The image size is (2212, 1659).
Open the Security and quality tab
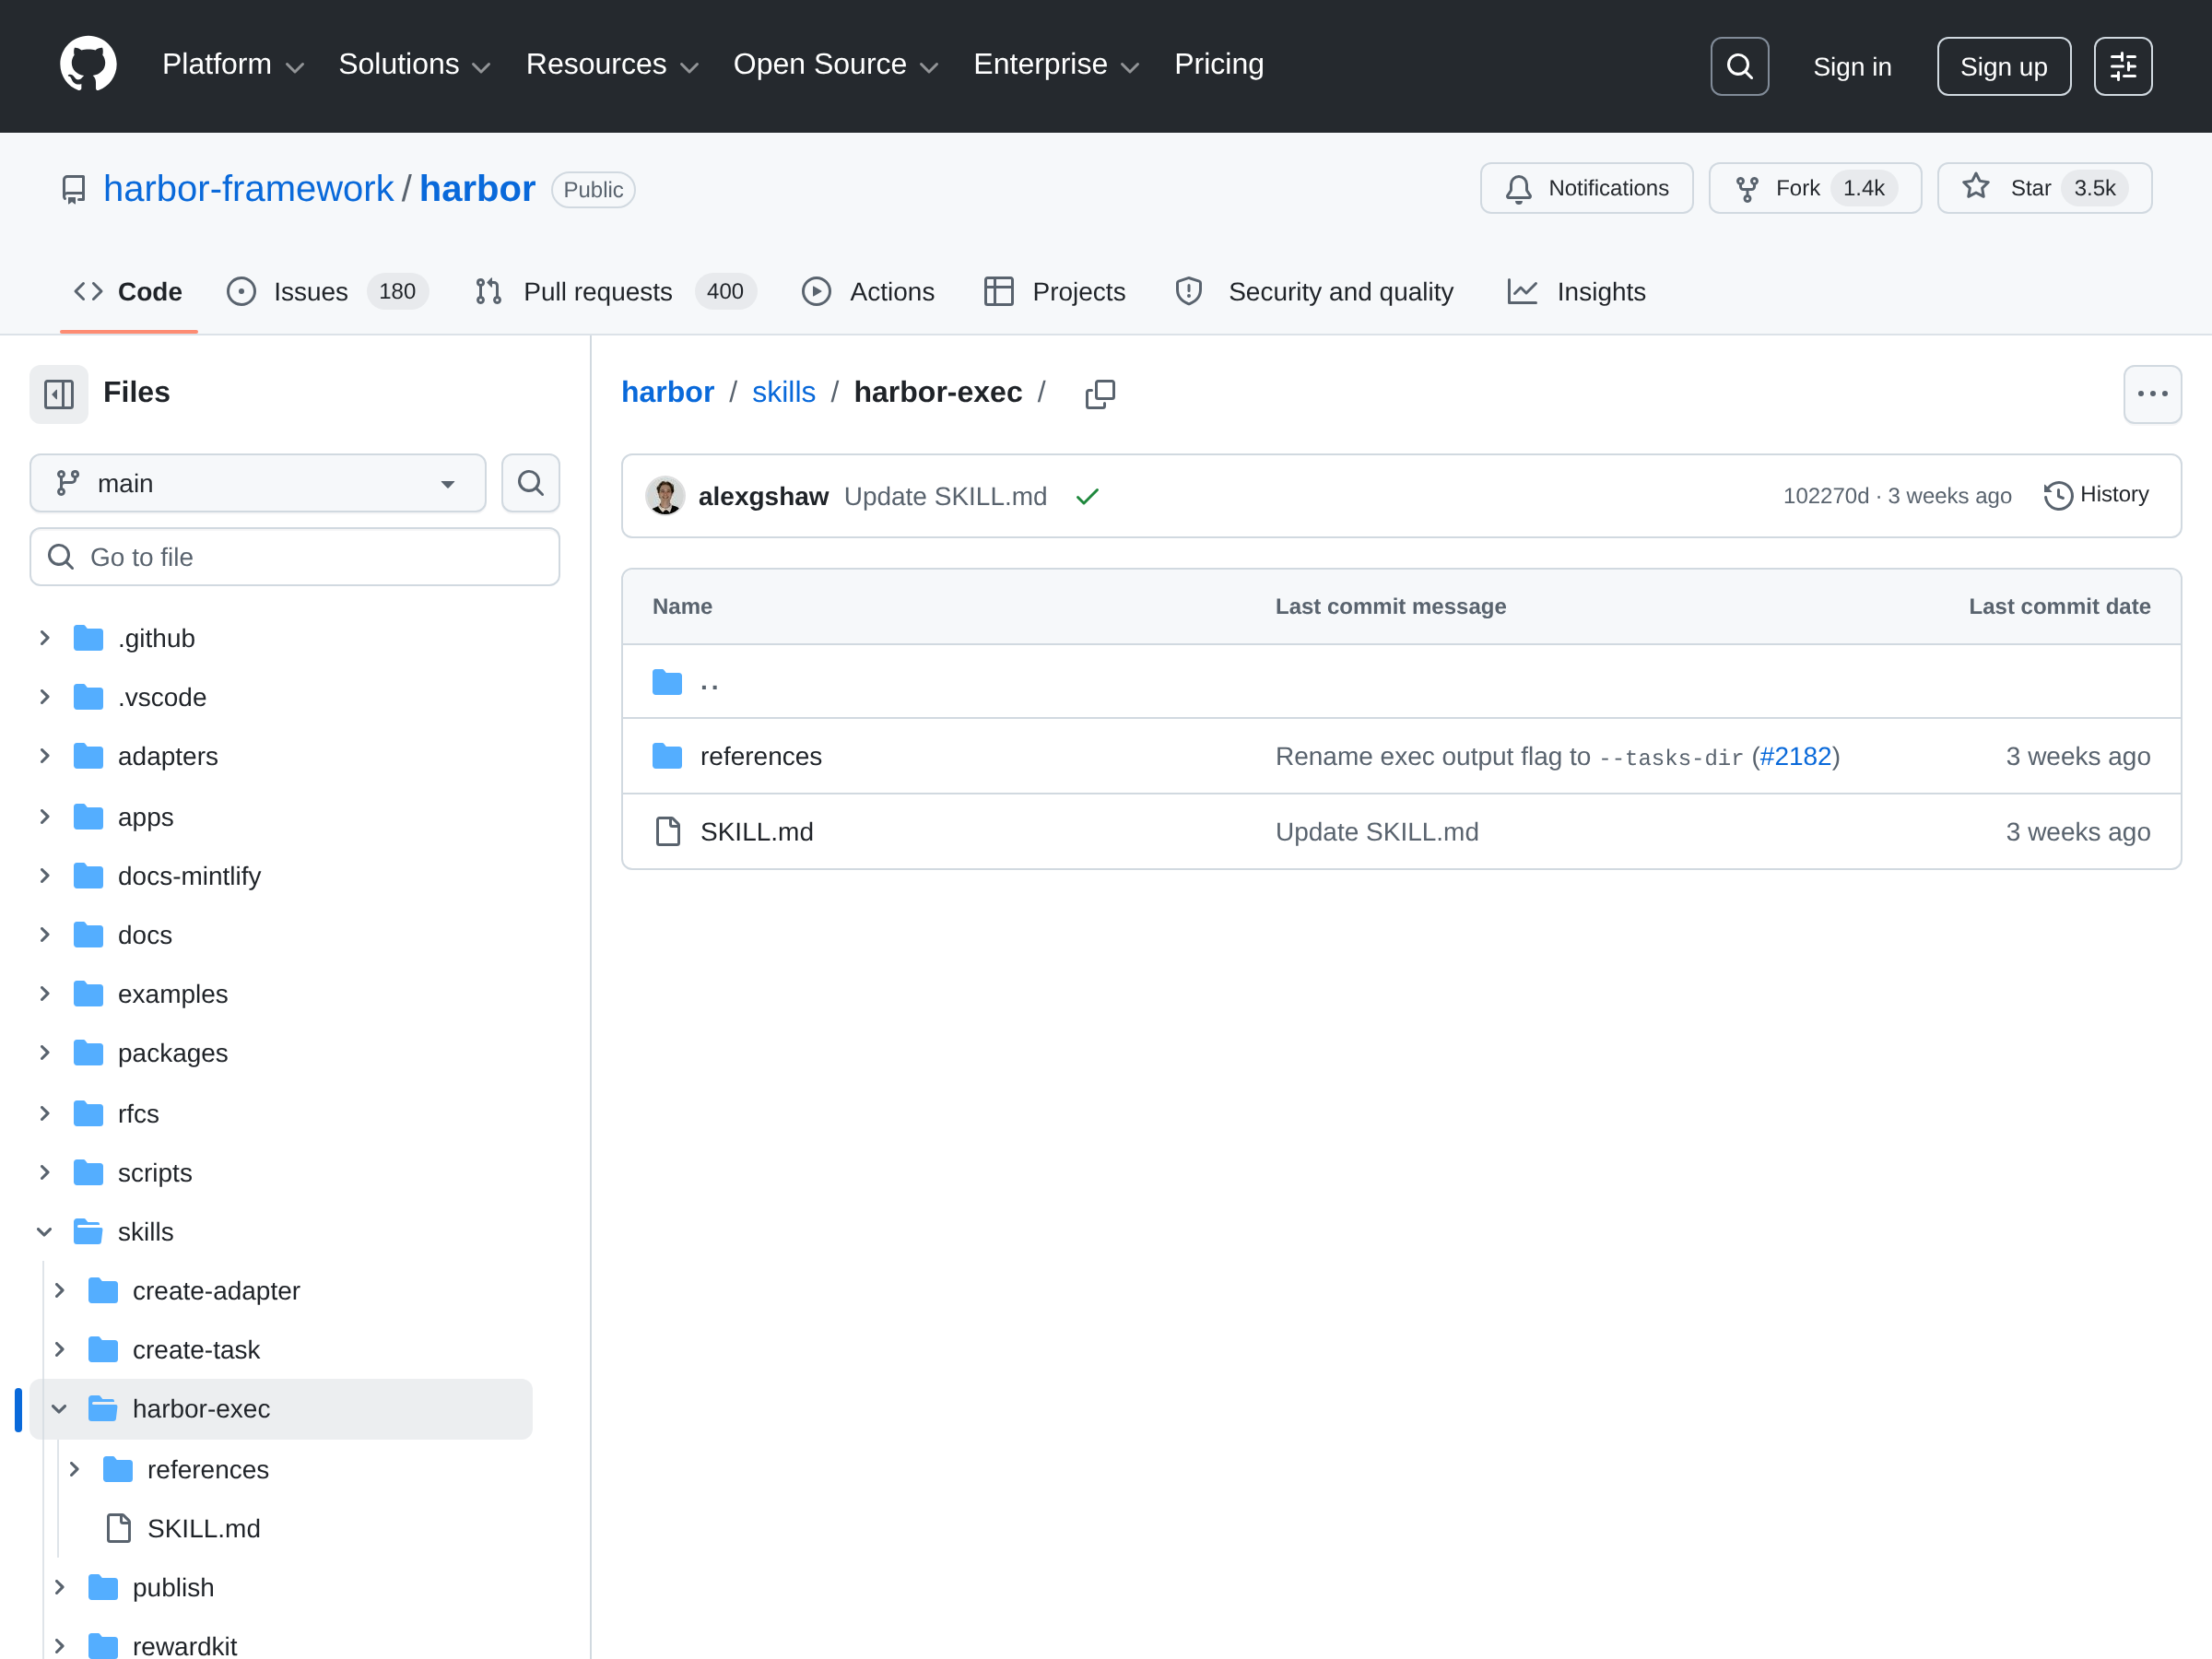[1314, 292]
